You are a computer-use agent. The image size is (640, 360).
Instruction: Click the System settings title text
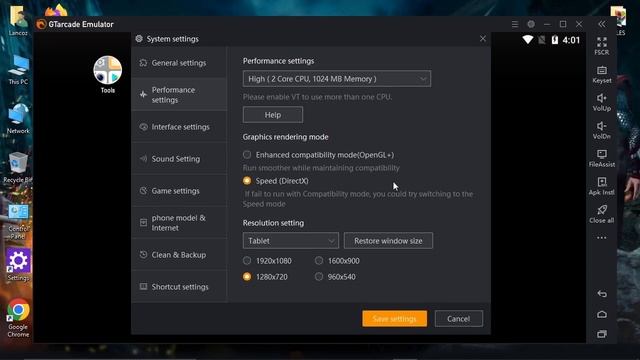(x=173, y=39)
